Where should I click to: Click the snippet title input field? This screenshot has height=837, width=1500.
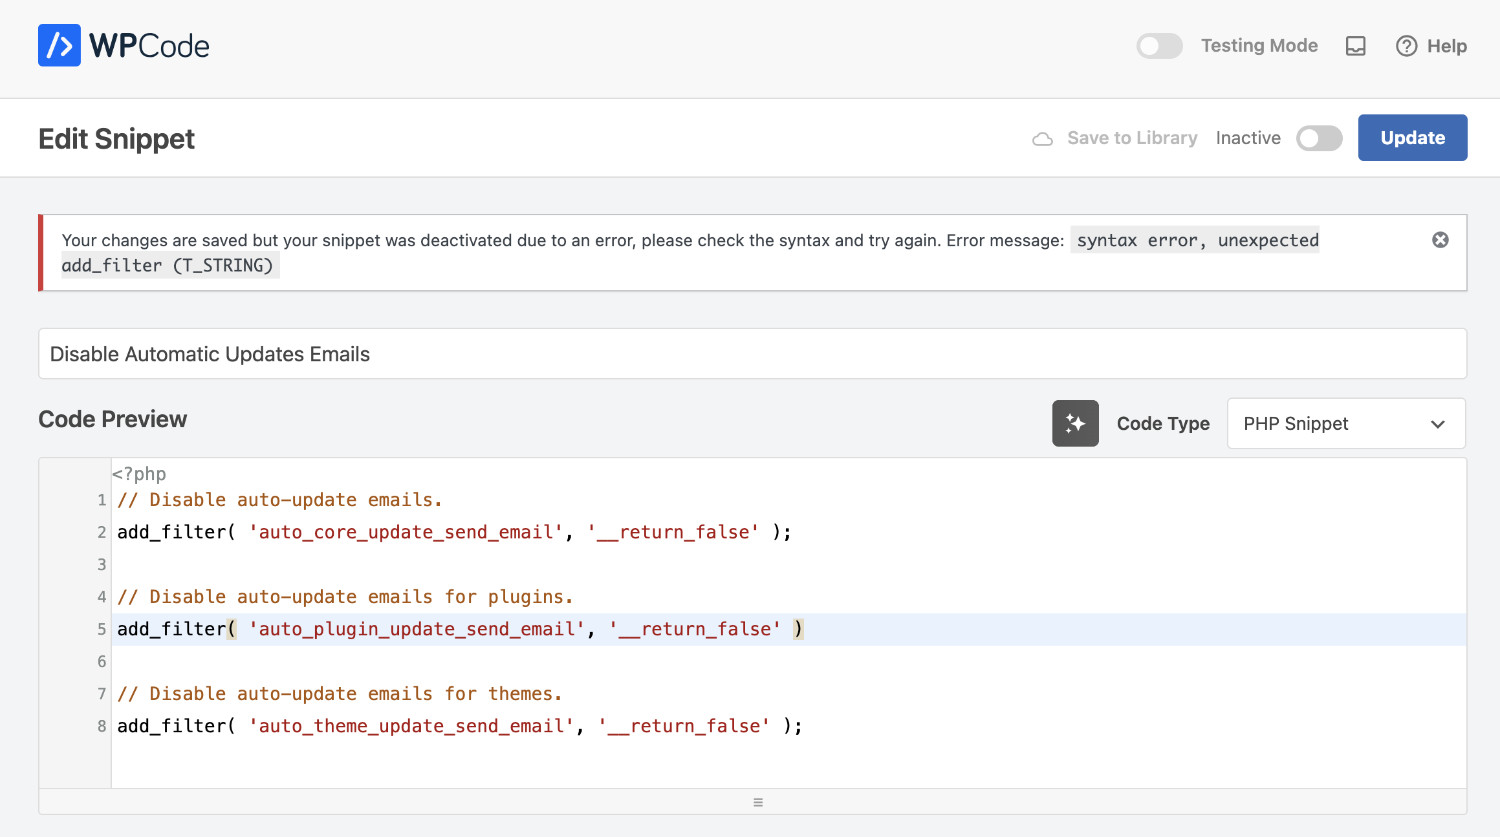(x=752, y=354)
